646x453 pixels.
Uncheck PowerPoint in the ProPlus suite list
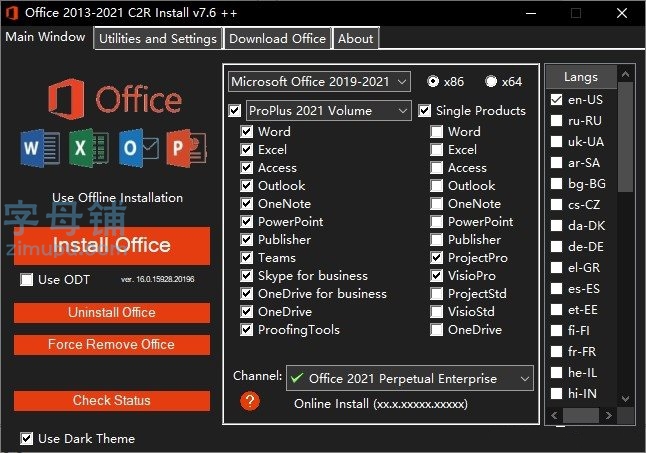coord(246,222)
